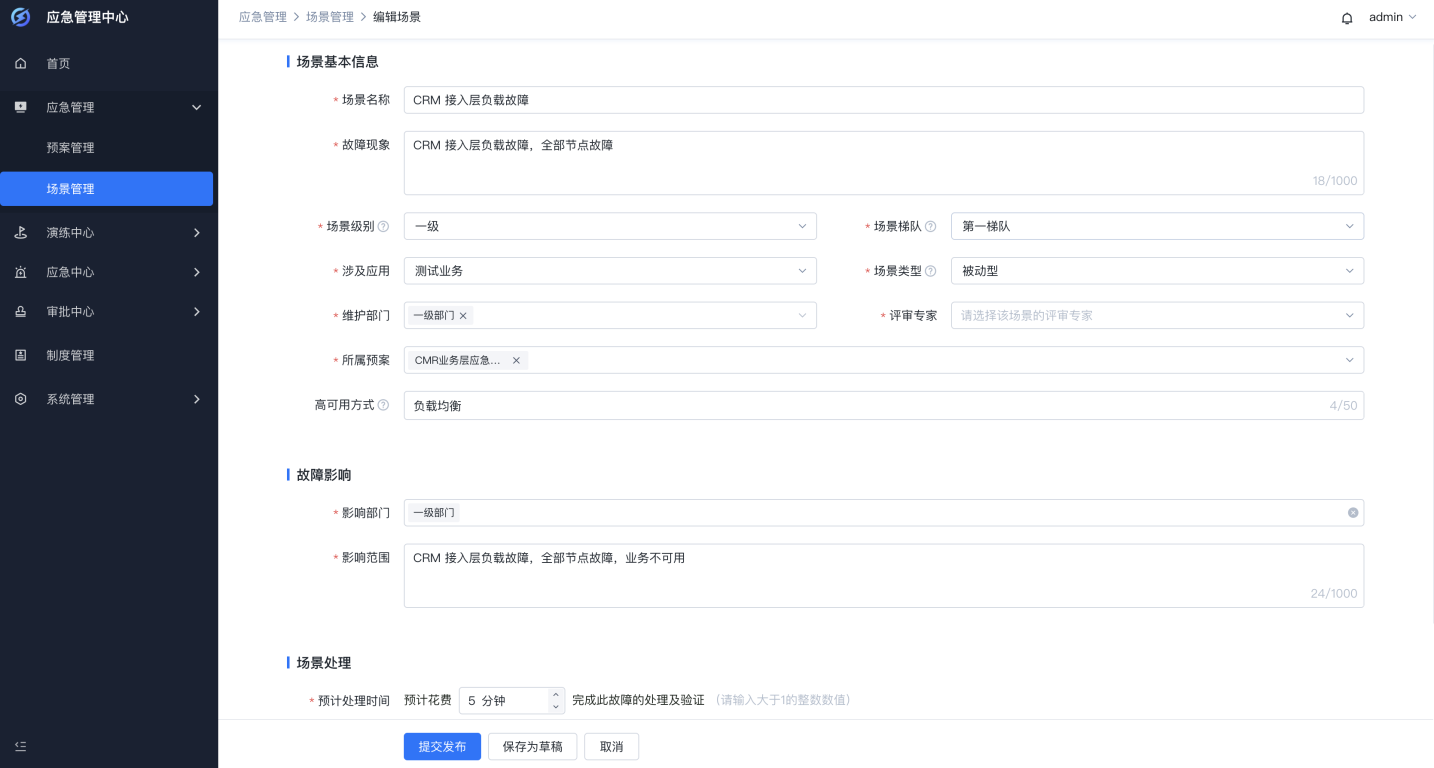This screenshot has width=1434, height=768.
Task: Remove the 一级部门 tag in 维护部门 field
Action: click(463, 315)
